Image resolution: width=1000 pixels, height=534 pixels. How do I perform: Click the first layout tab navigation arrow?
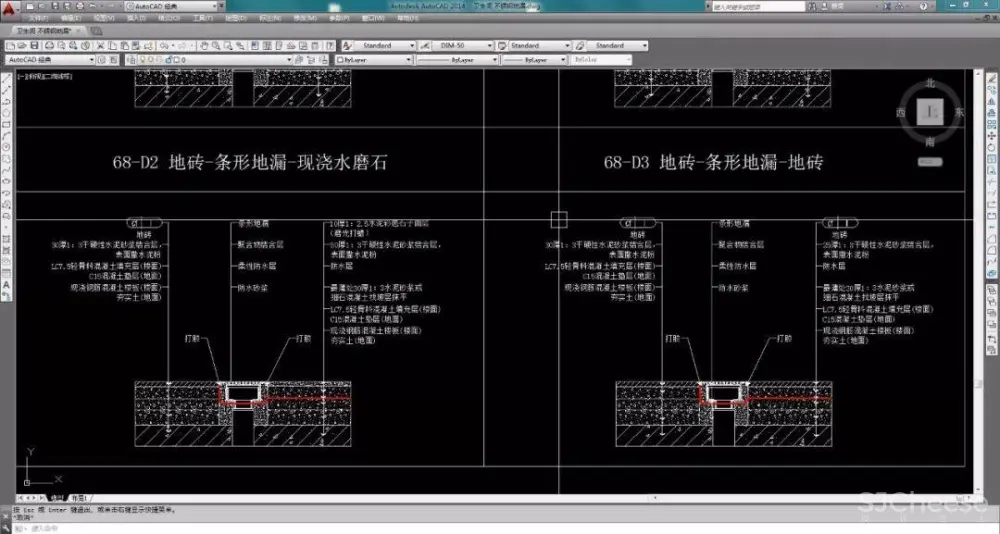pyautogui.click(x=20, y=498)
